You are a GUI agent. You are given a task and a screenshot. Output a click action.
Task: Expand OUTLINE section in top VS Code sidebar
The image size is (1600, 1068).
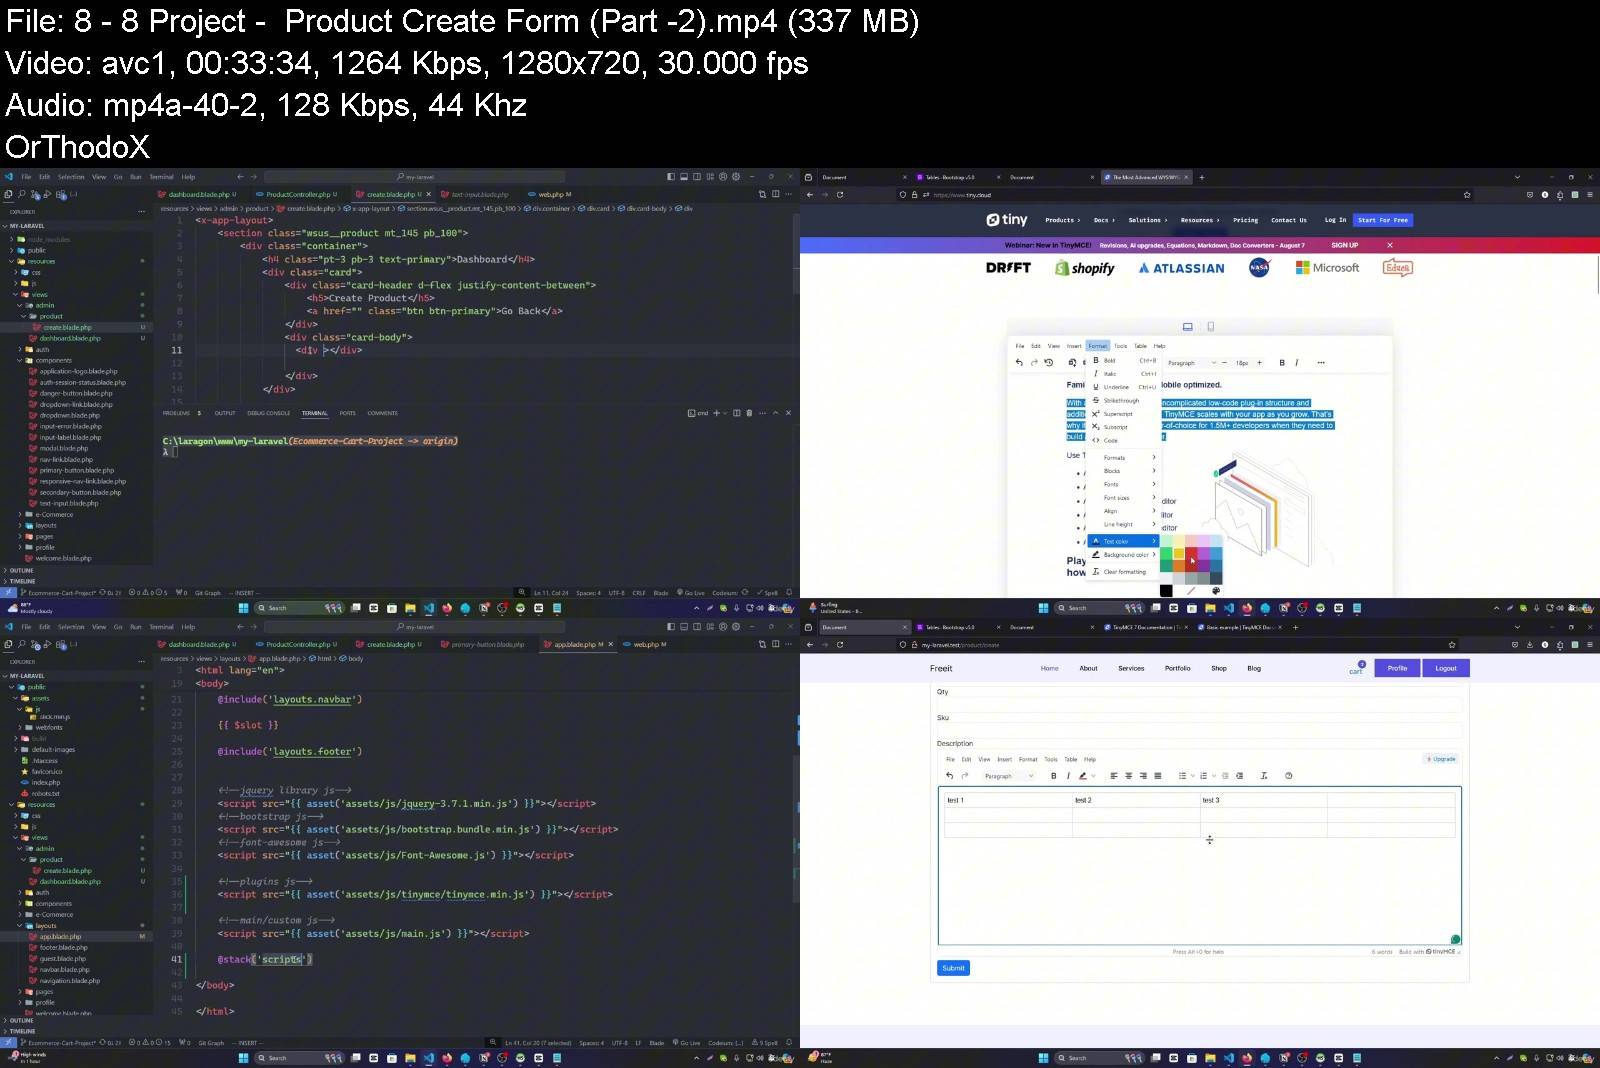[22, 570]
